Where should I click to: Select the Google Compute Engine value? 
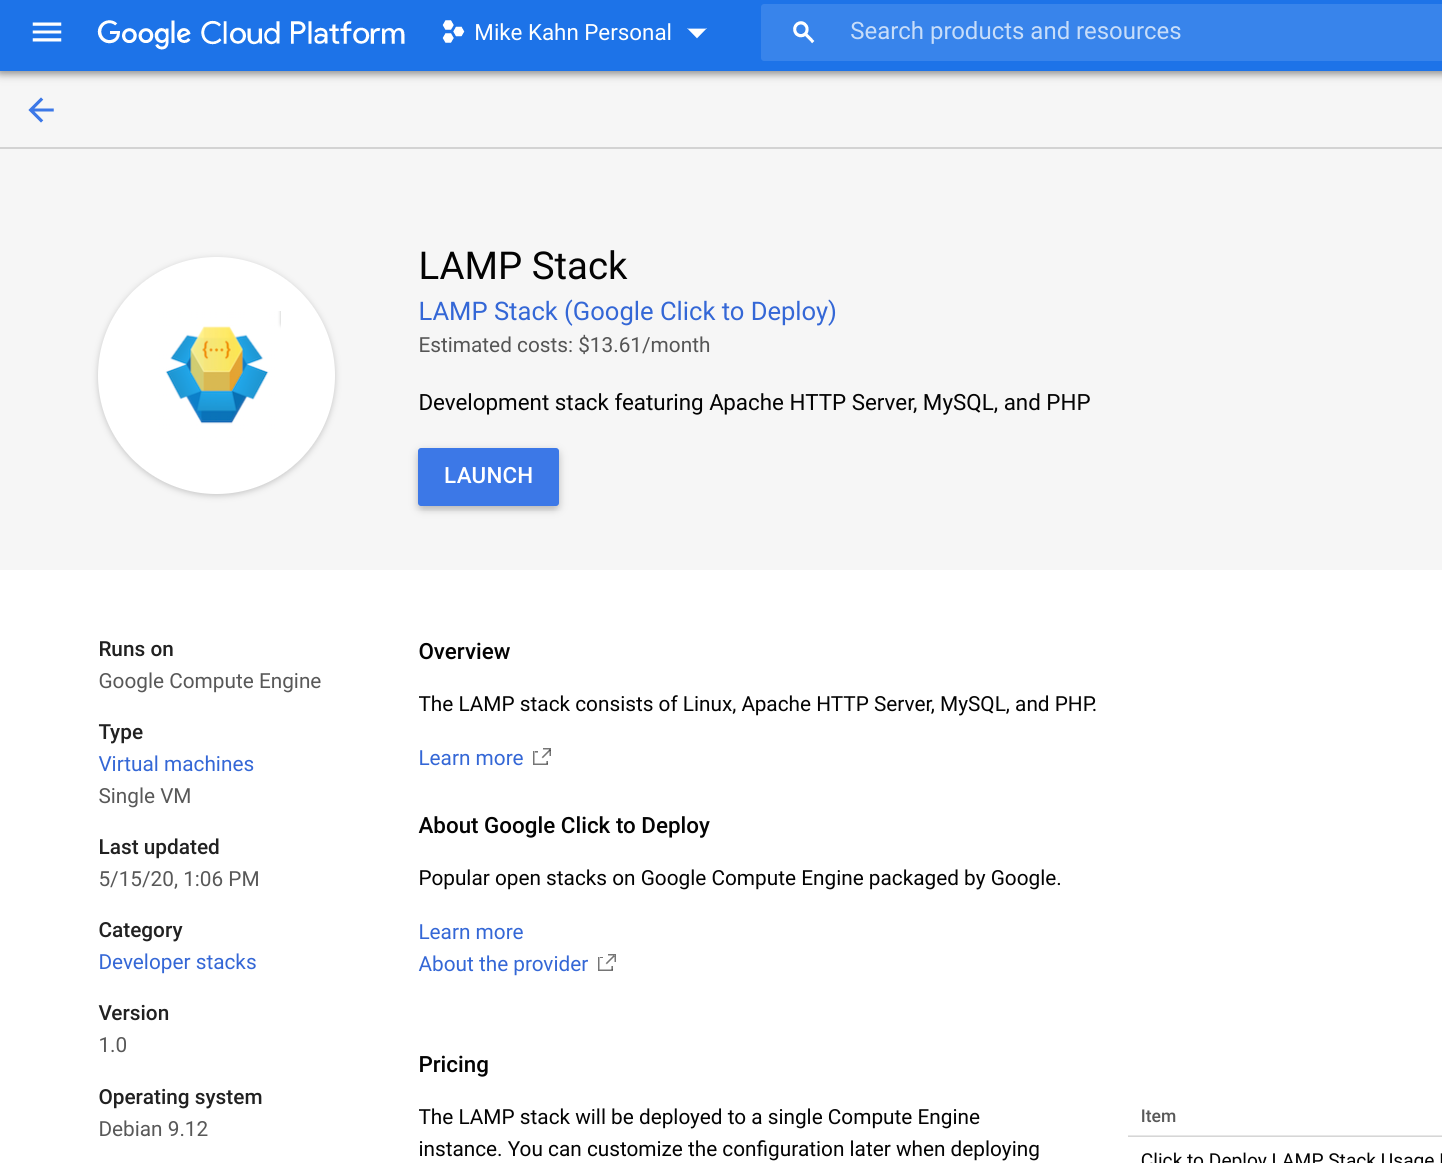click(x=210, y=681)
